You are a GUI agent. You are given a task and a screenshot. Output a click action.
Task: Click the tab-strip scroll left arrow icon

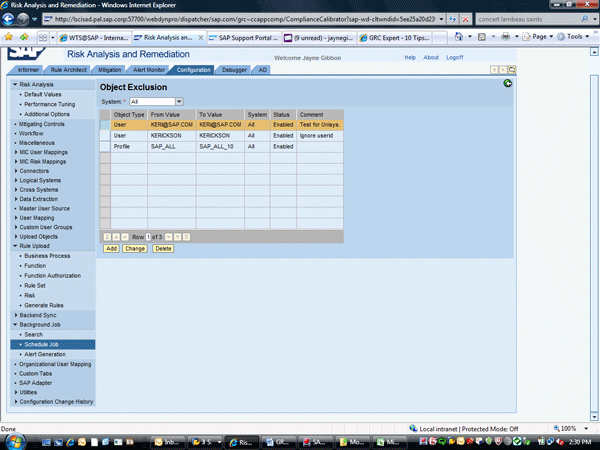[x=494, y=70]
